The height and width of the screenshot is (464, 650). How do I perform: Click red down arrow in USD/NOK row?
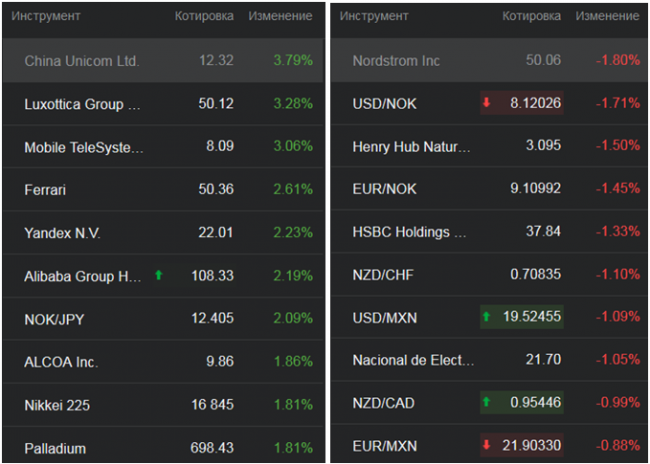coord(487,102)
